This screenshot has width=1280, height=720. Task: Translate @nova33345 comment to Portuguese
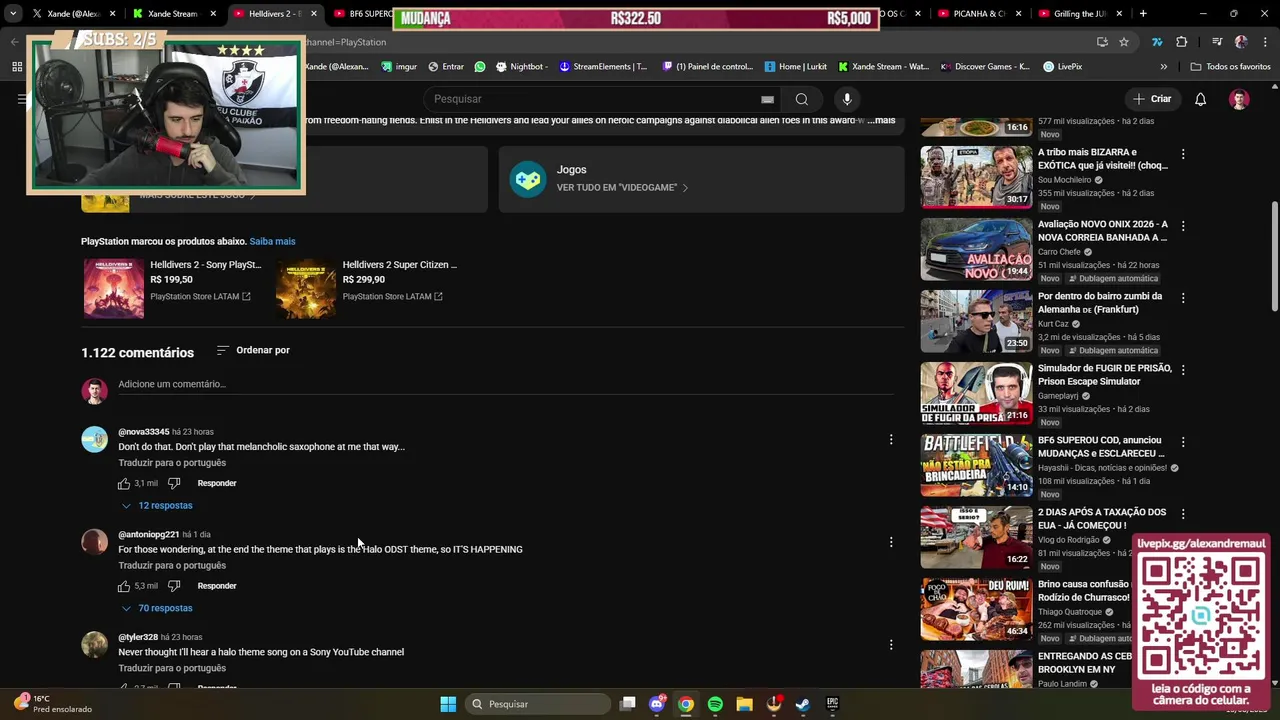click(172, 463)
